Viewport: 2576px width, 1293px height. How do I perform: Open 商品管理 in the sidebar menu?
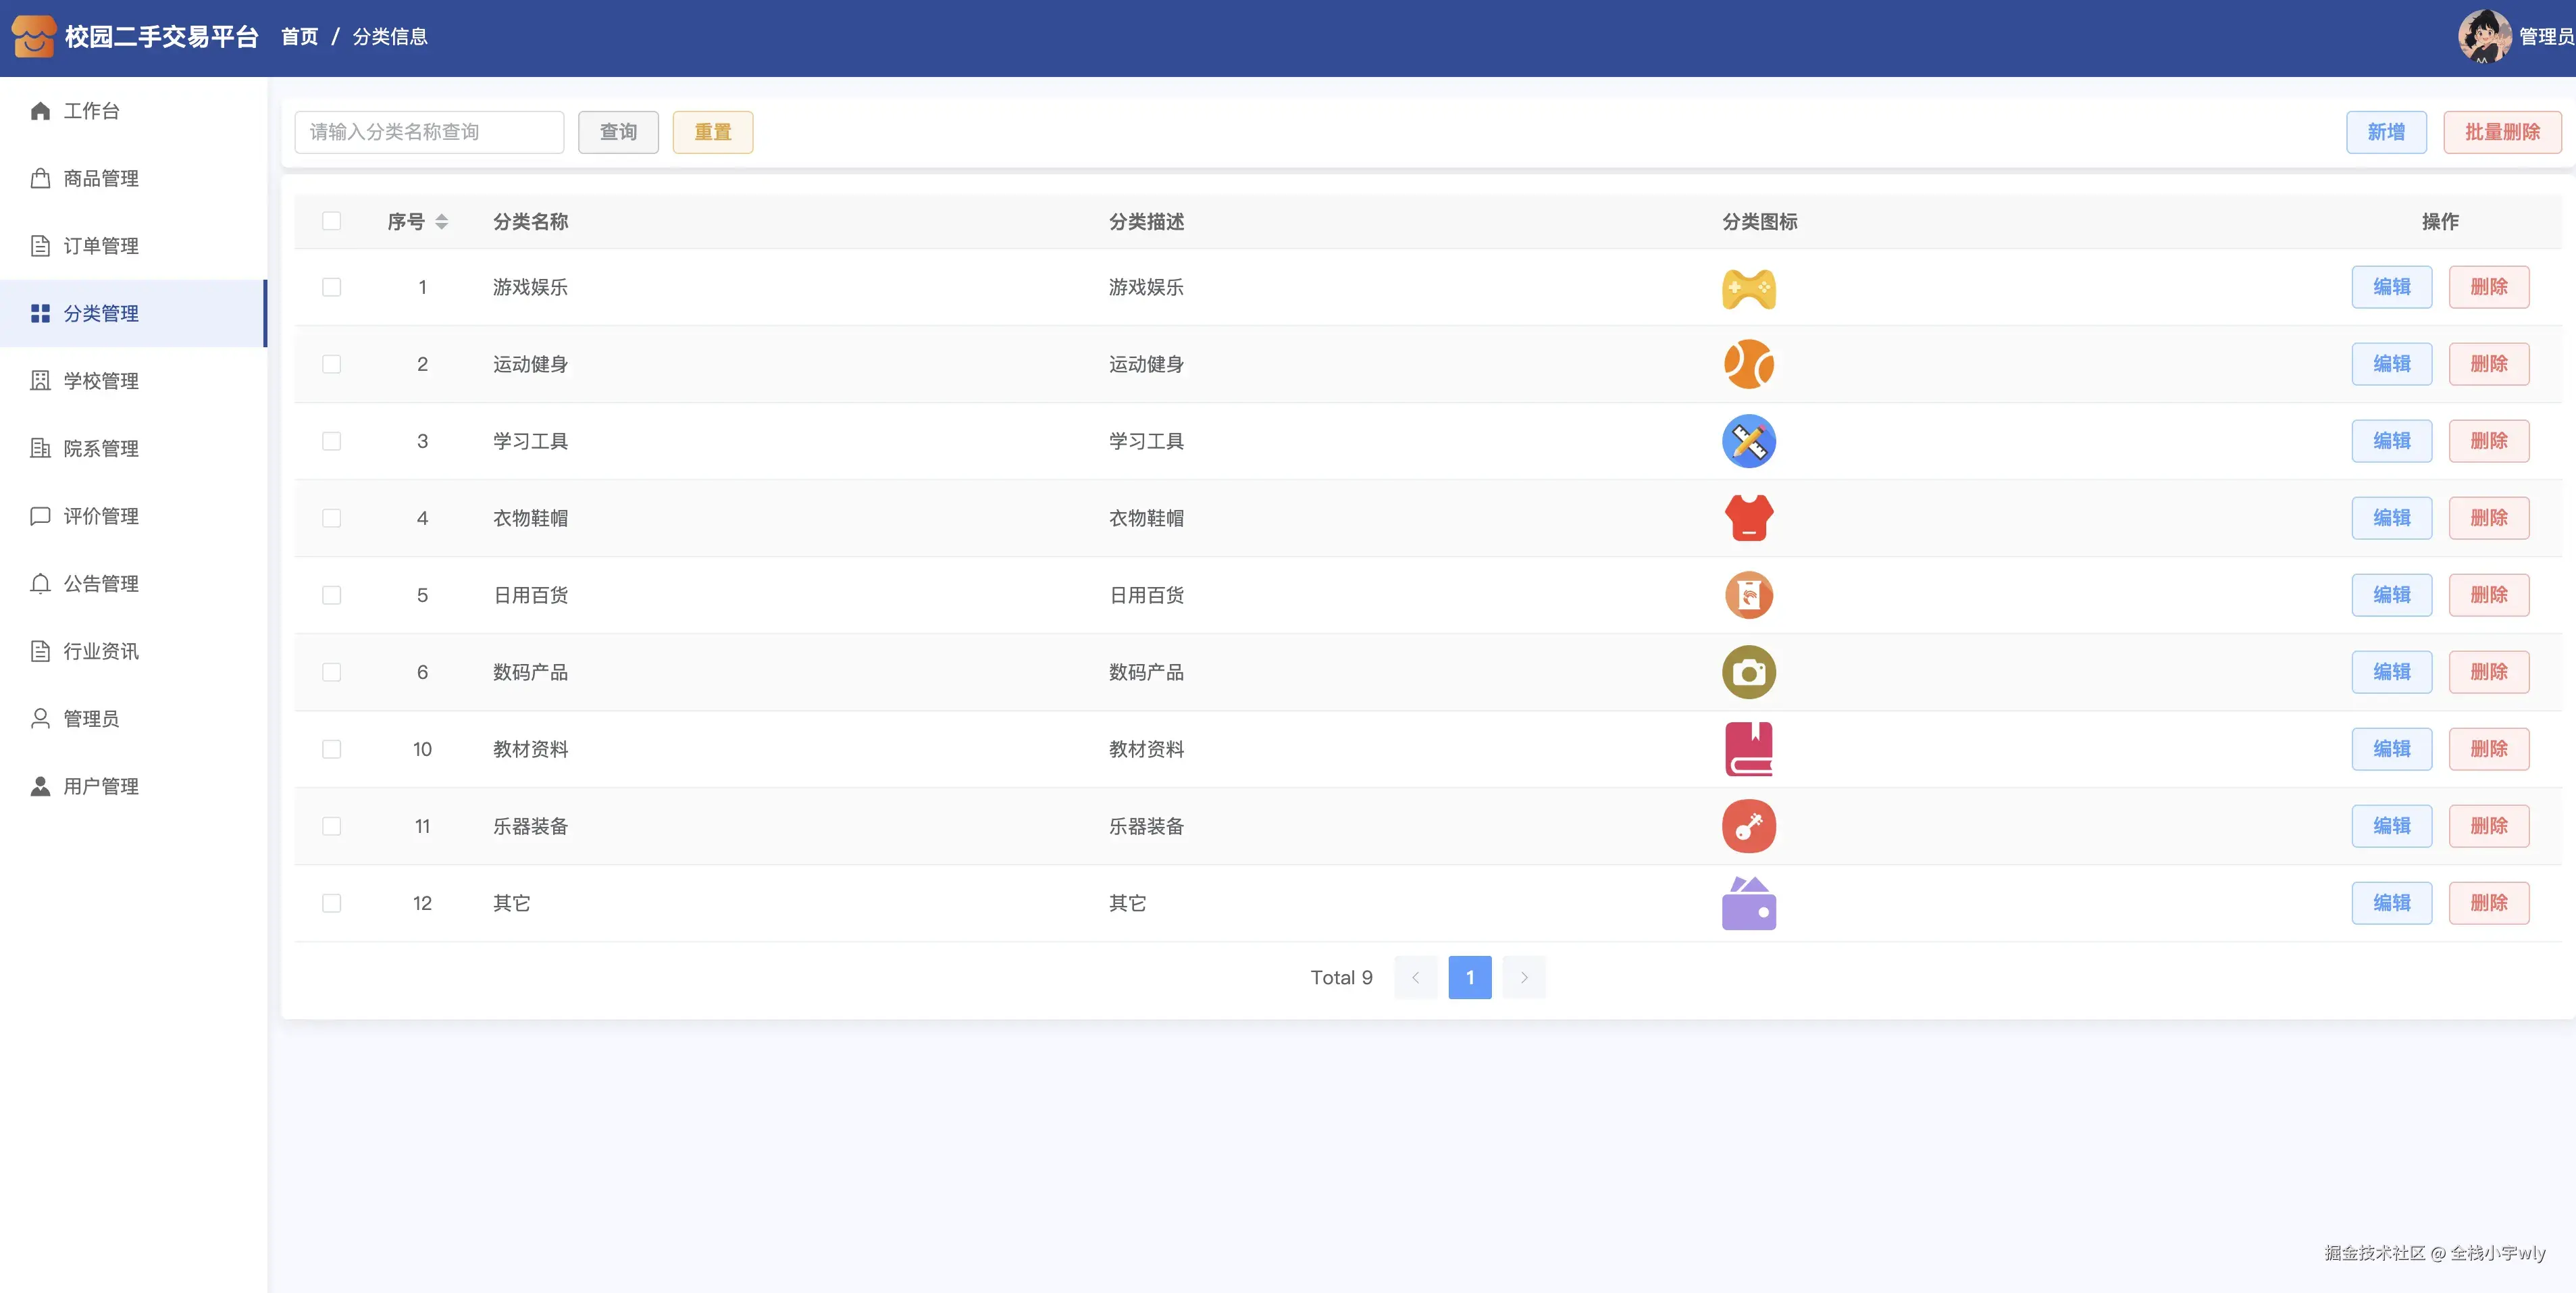click(100, 179)
